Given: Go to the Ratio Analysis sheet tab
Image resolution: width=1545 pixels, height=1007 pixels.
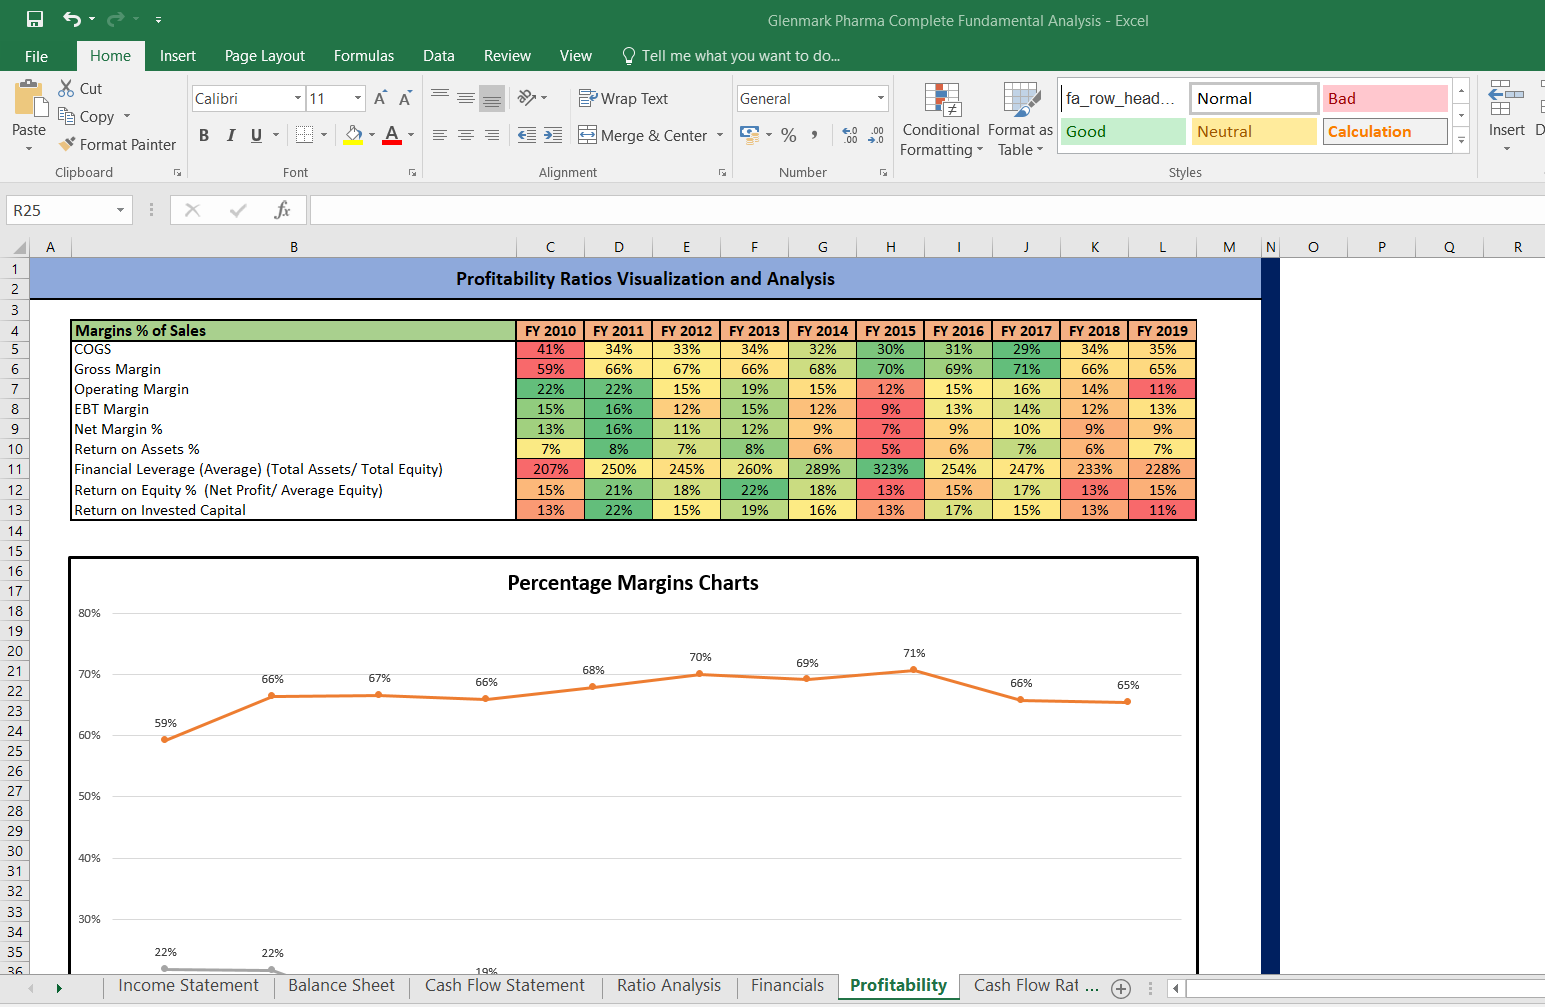Looking at the screenshot, I should point(669,986).
